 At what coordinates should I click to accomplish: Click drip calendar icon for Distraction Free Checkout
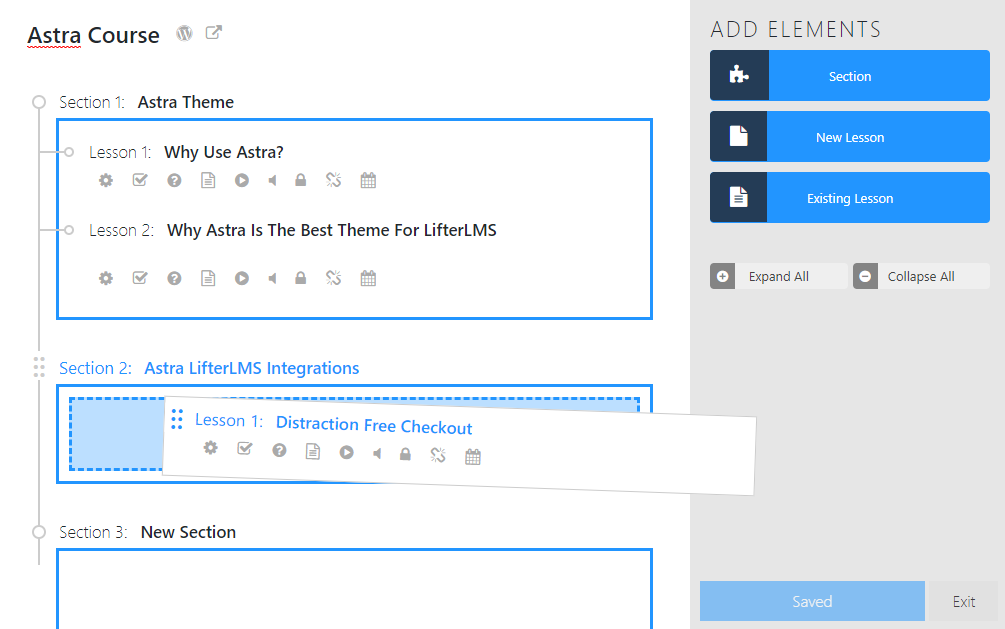pyautogui.click(x=473, y=457)
